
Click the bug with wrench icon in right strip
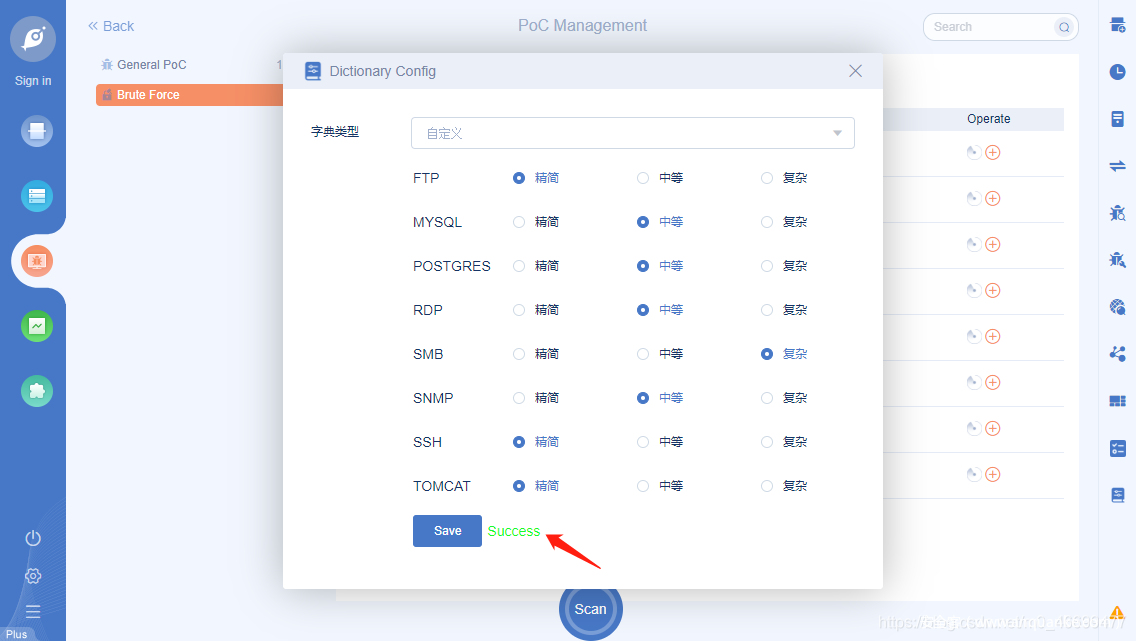click(1118, 259)
